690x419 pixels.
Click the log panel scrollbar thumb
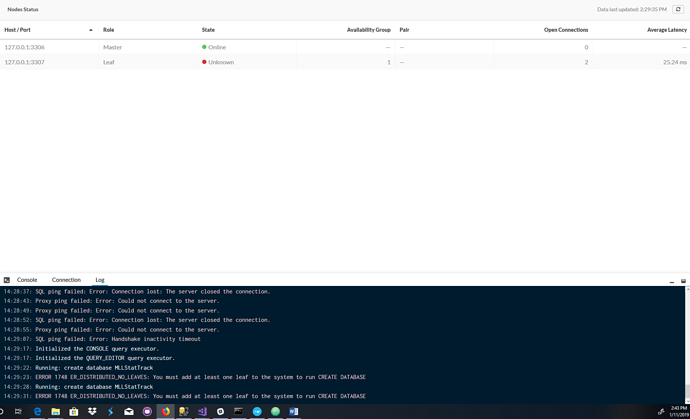[687, 391]
